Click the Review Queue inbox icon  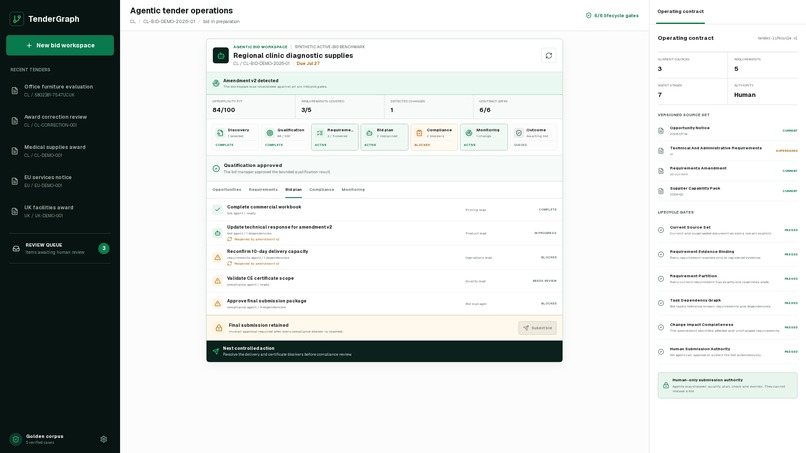click(16, 248)
